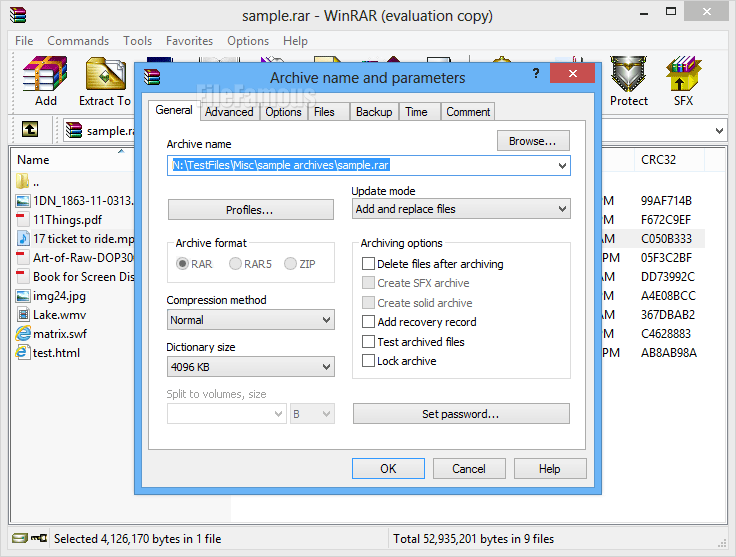Switch to the Comment tab
This screenshot has width=736, height=557.
coord(468,112)
